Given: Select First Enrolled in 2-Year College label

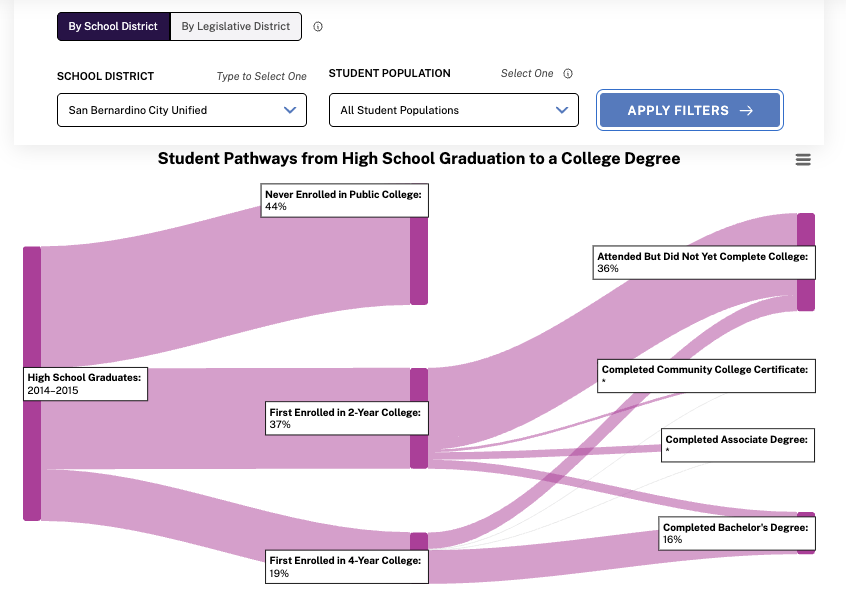Looking at the screenshot, I should coord(346,418).
